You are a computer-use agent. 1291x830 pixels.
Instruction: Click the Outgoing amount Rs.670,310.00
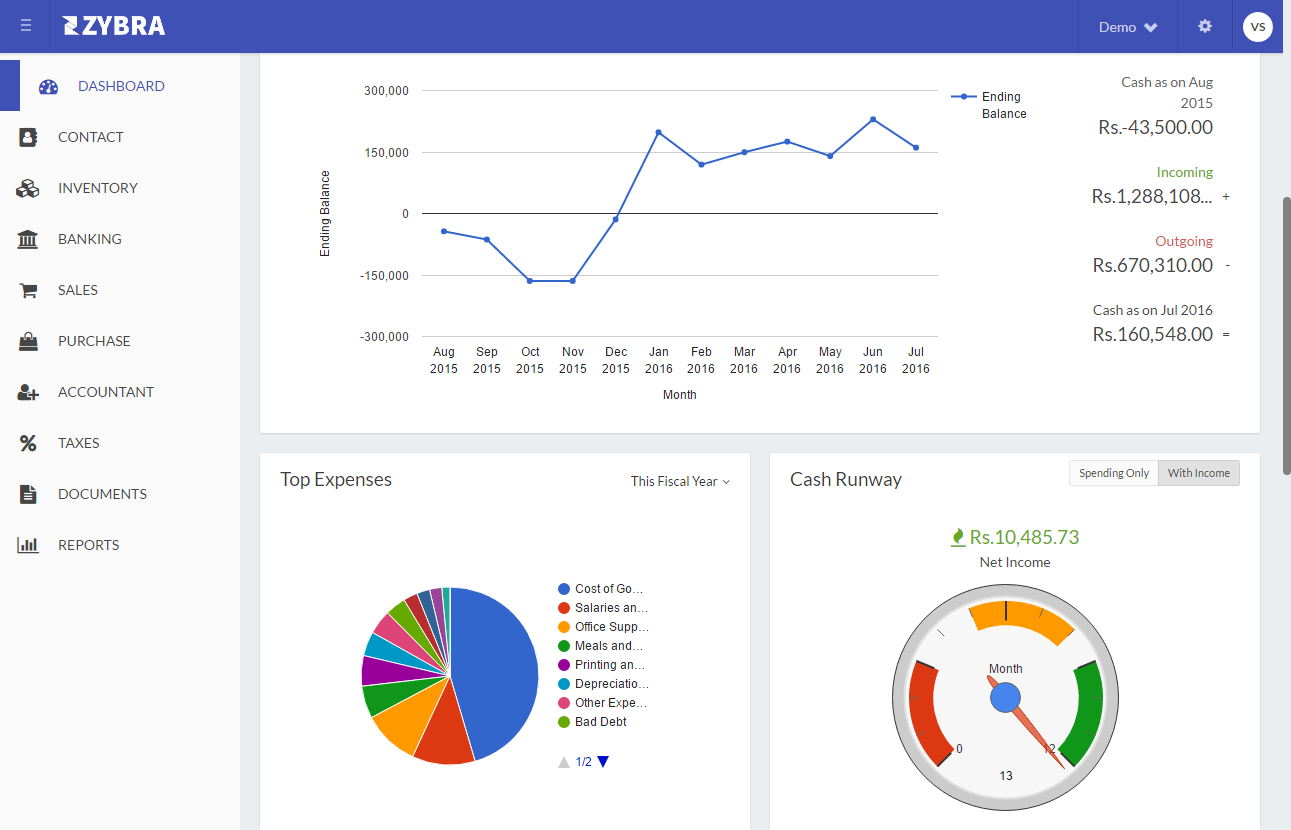[1153, 265]
